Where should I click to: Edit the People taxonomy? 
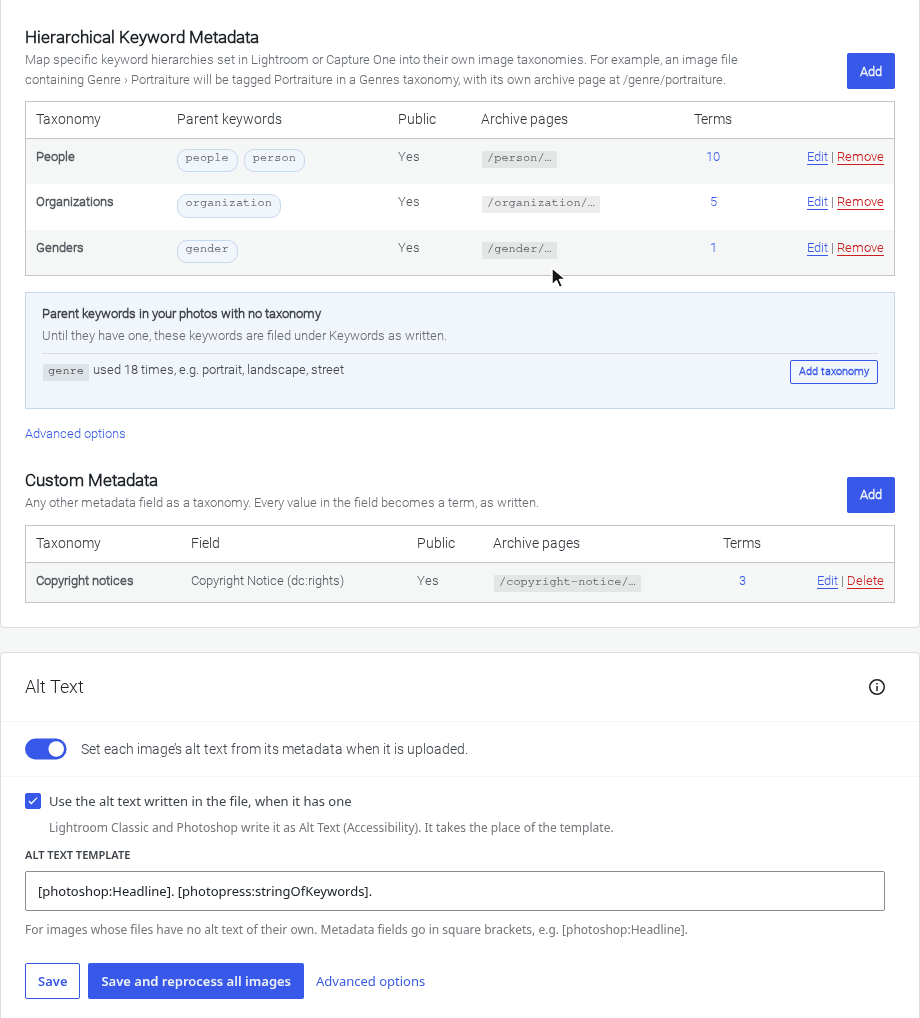817,157
